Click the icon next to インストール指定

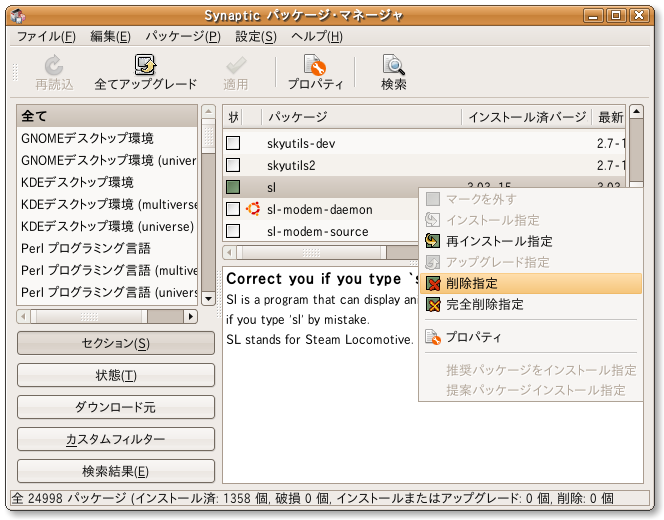click(432, 220)
